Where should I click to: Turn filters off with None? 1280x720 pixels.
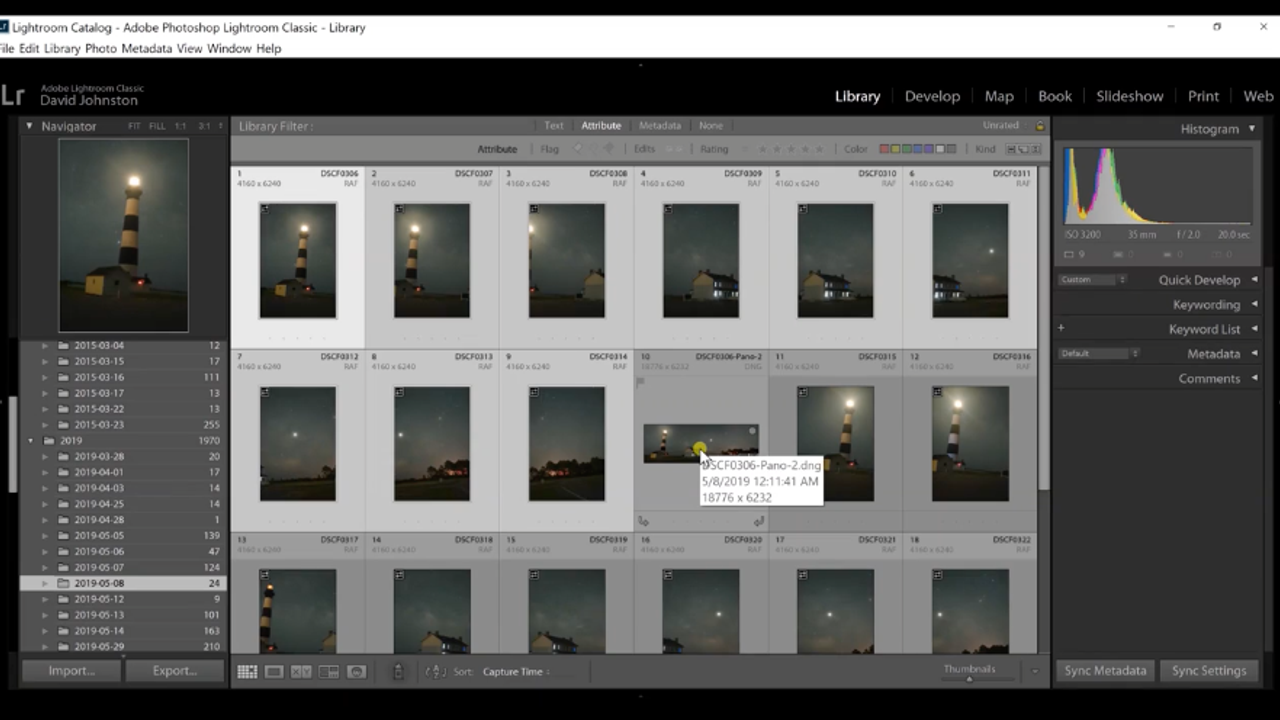coord(711,126)
